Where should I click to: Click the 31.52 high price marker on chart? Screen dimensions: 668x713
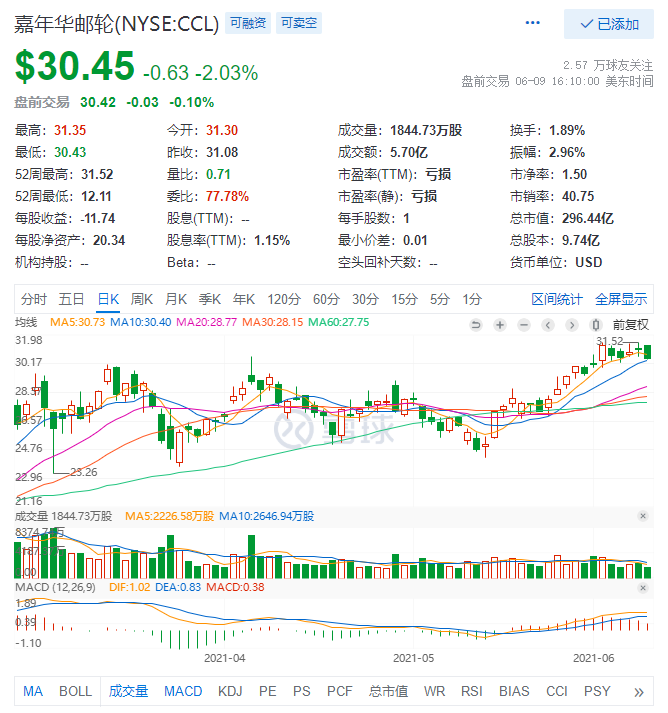609,341
